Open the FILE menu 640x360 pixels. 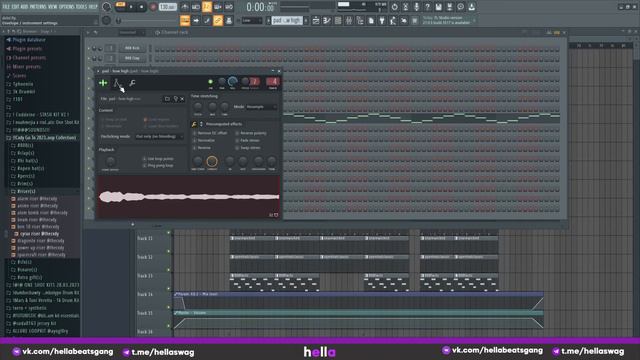(6, 7)
